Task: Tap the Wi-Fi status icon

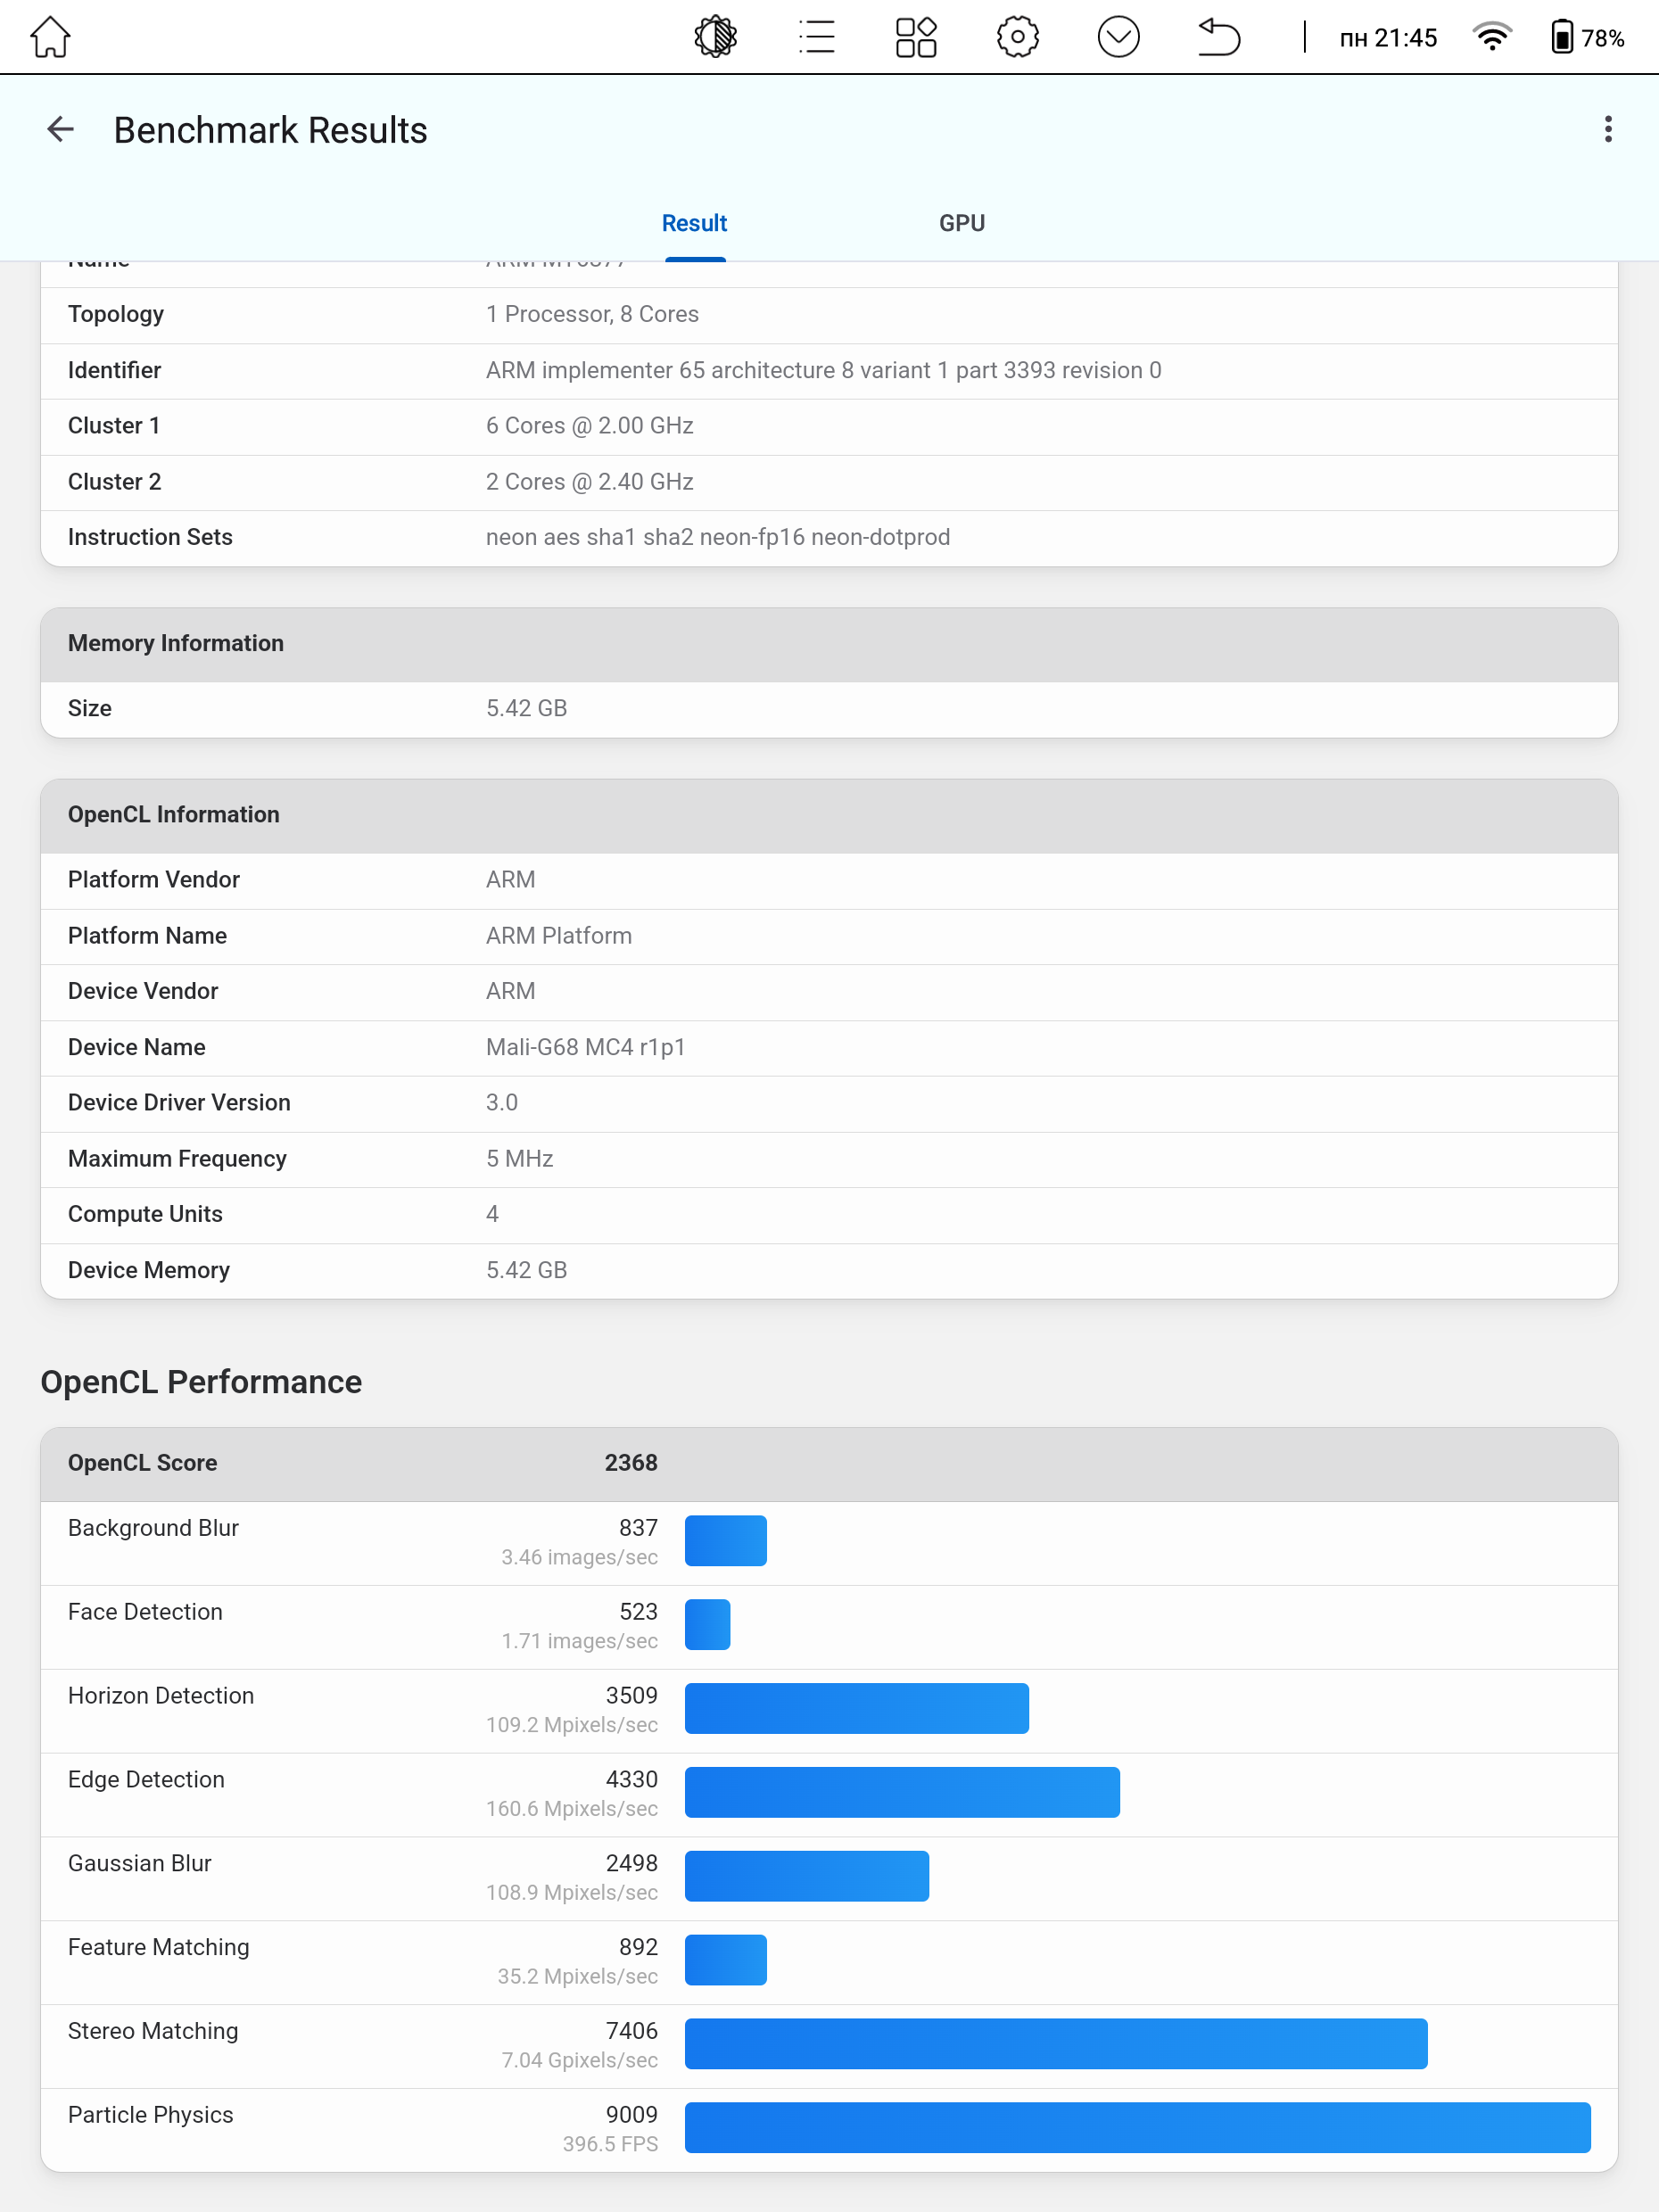Action: point(1492,38)
